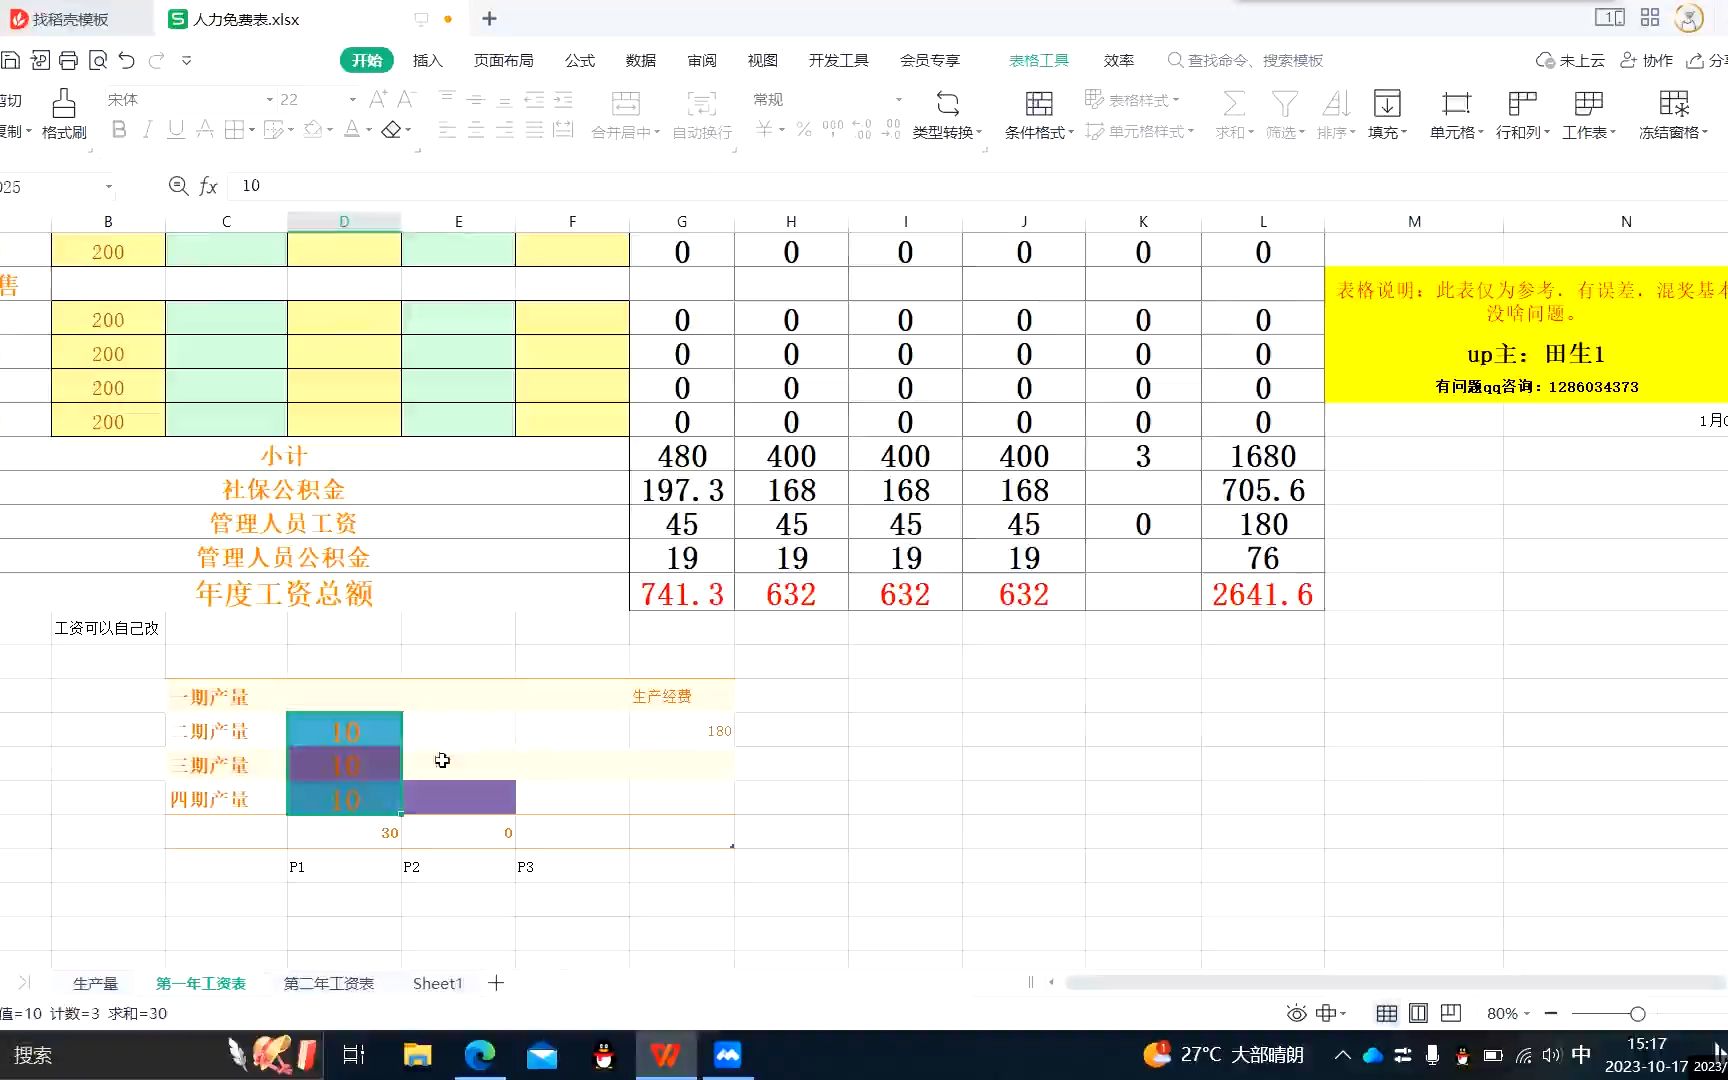Open the 生产量 sheet tab

coord(95,983)
